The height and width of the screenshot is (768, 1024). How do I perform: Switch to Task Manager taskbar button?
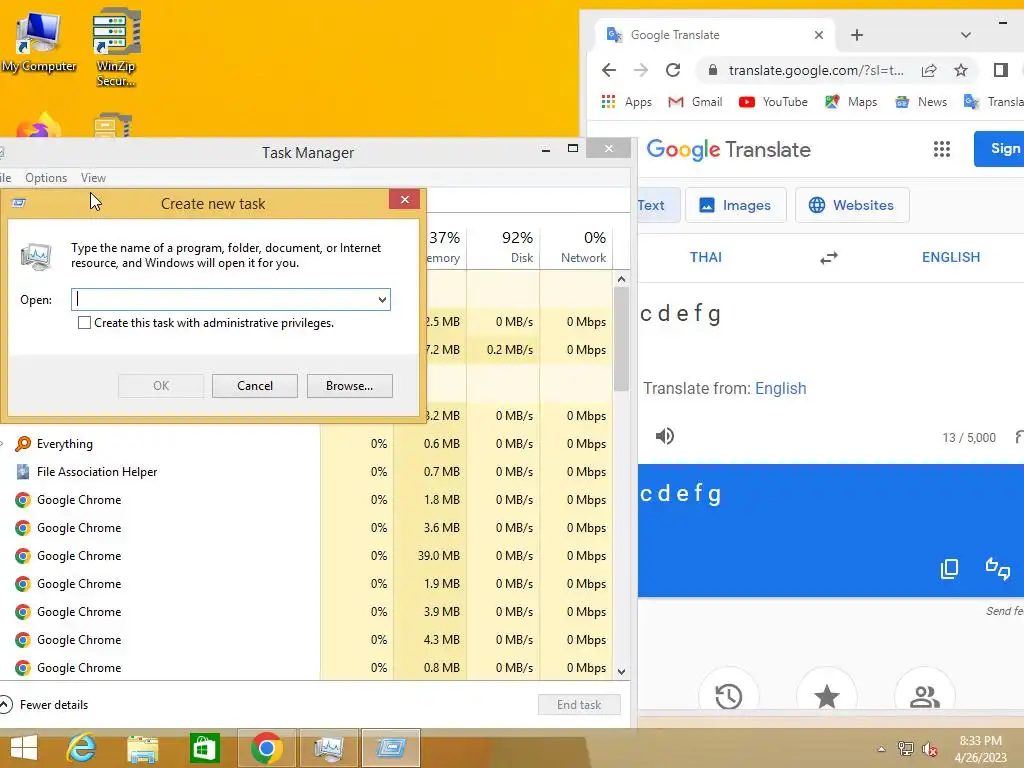point(328,748)
